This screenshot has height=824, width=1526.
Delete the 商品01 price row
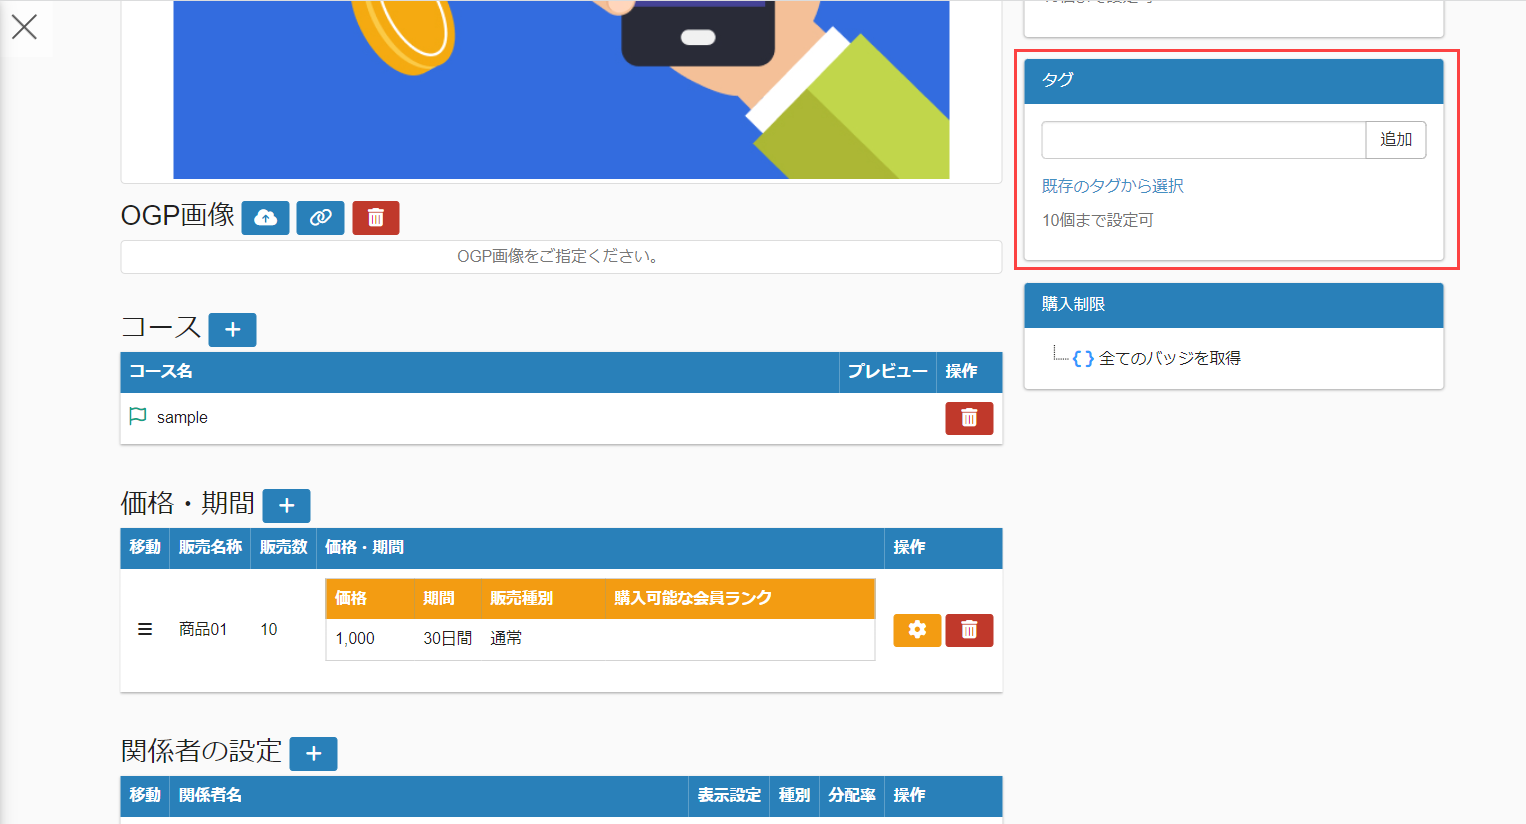(968, 630)
